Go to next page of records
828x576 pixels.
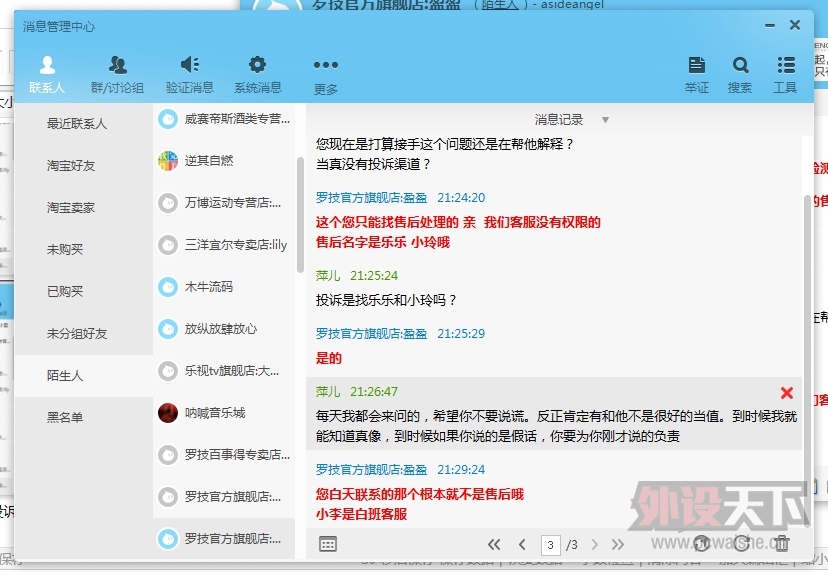click(x=595, y=545)
